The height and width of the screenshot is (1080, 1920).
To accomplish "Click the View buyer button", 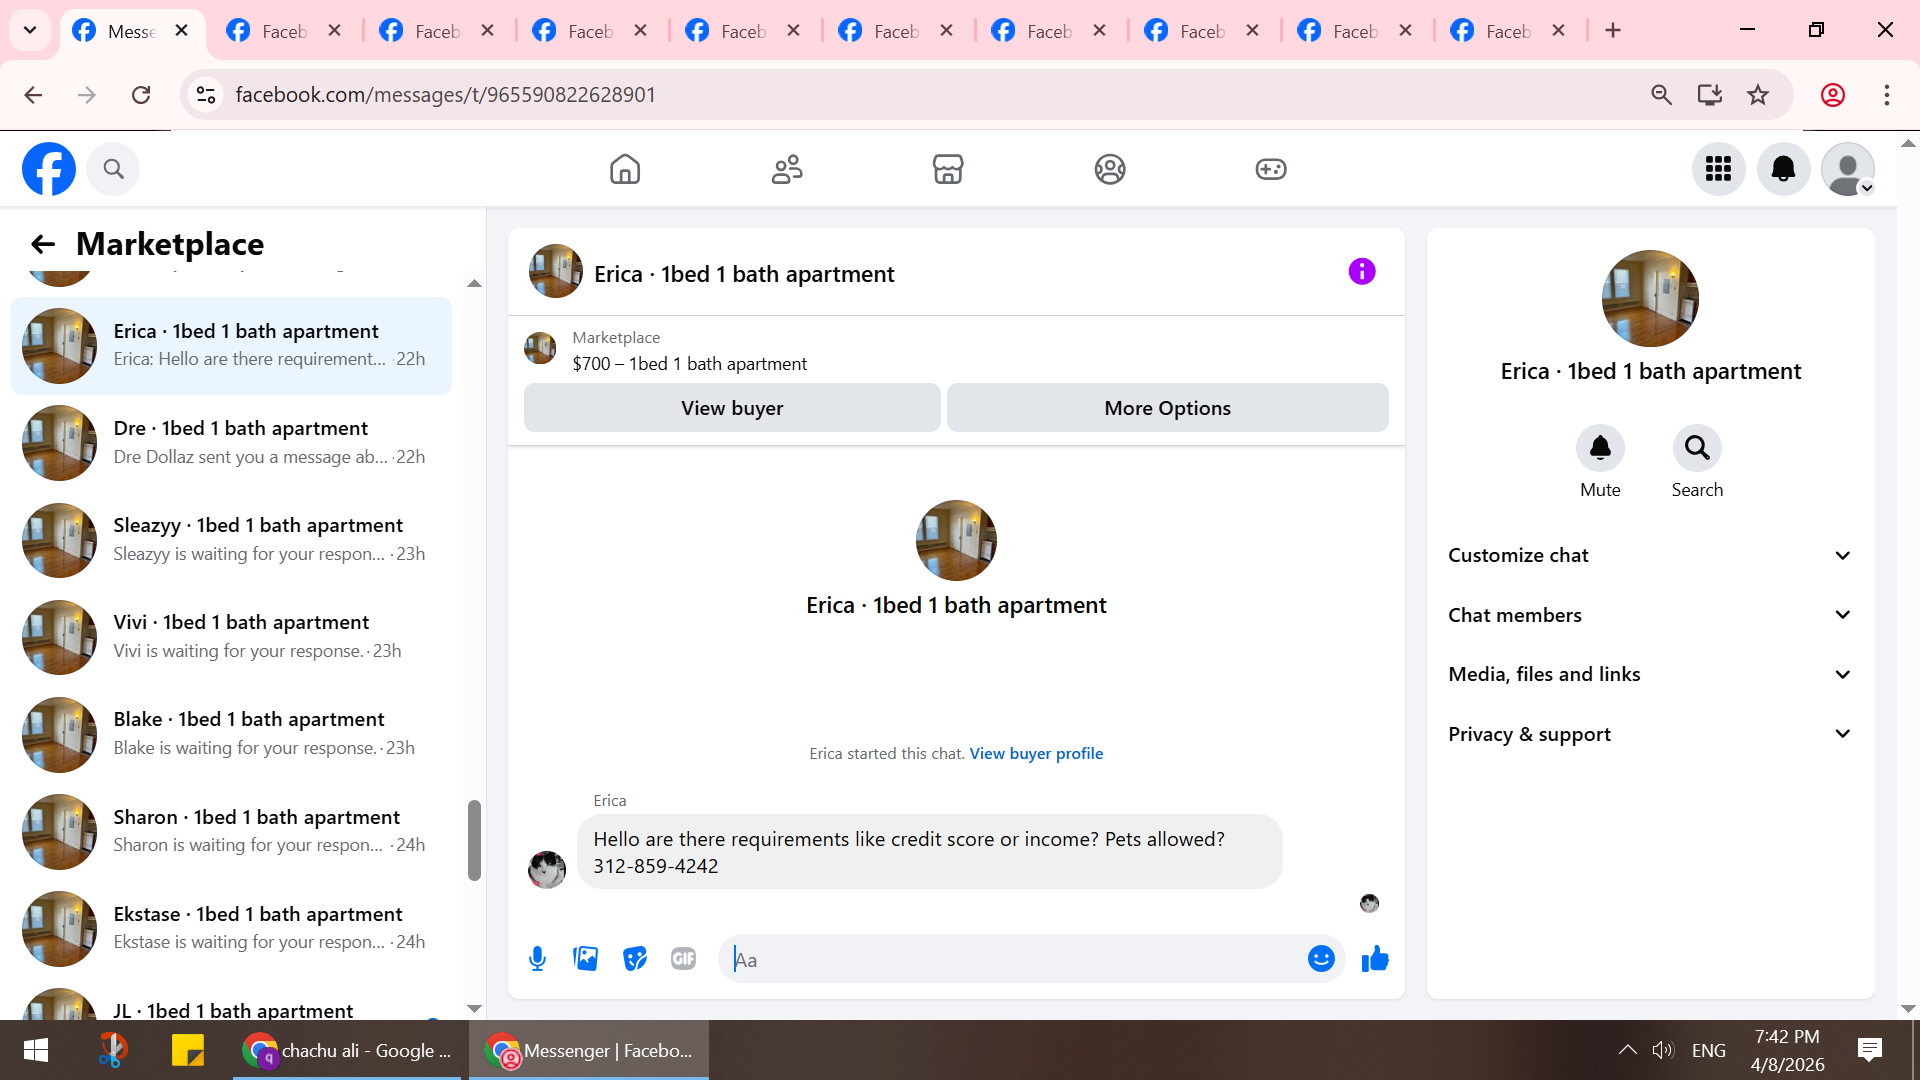I will [732, 408].
